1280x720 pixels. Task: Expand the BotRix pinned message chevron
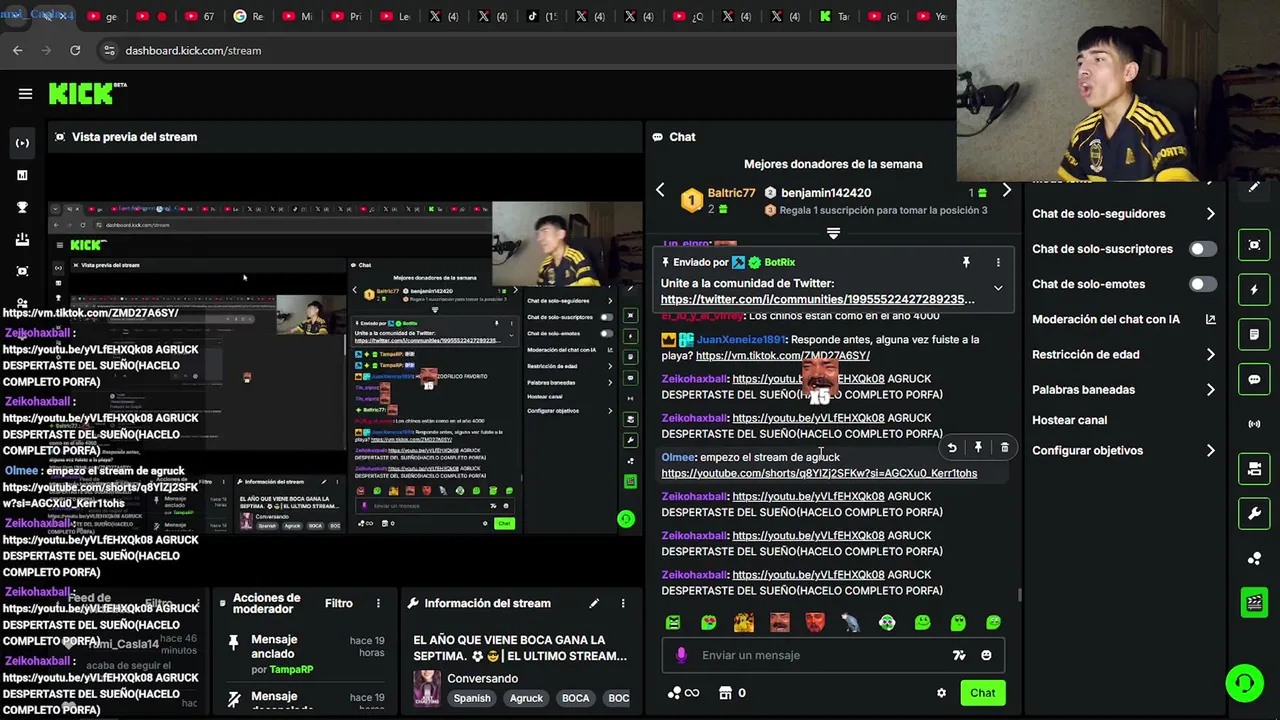coord(998,288)
